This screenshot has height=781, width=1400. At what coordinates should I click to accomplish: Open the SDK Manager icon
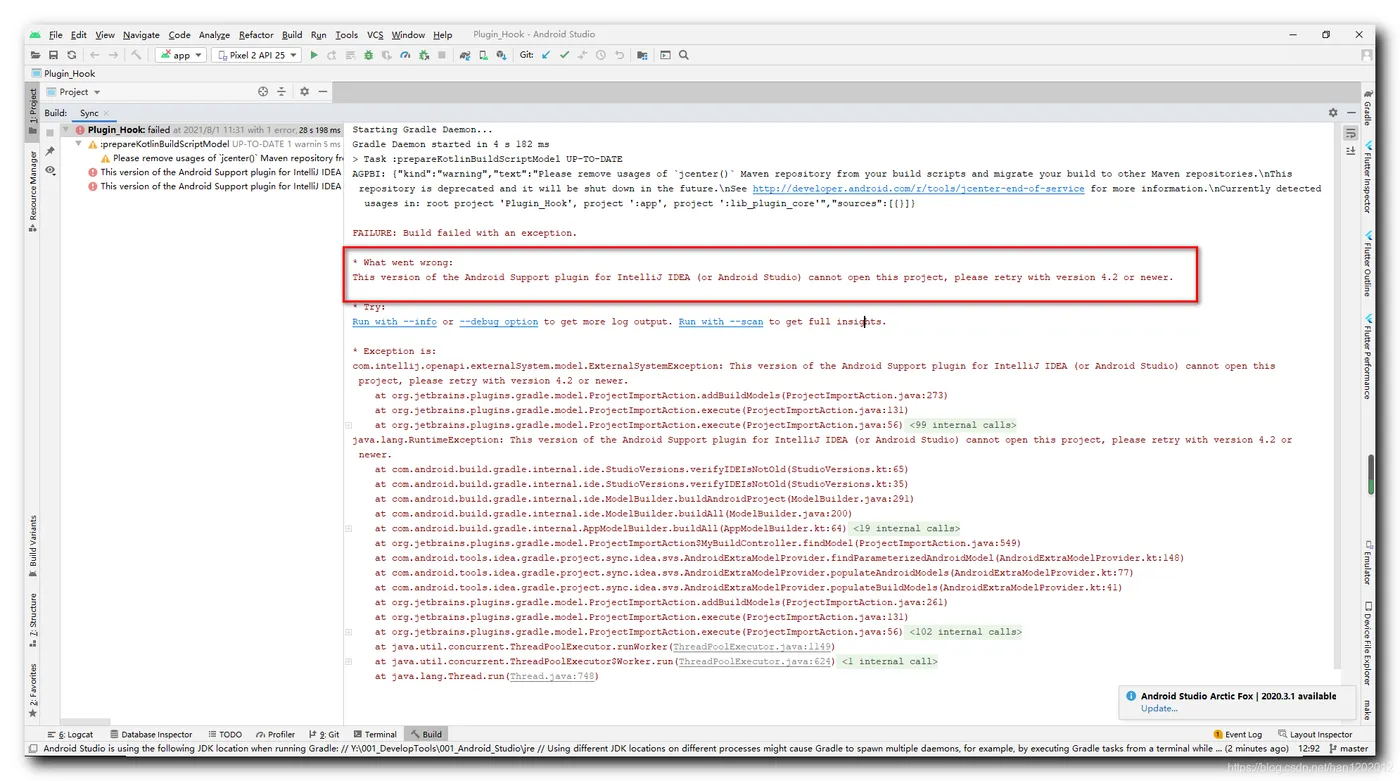pos(502,55)
